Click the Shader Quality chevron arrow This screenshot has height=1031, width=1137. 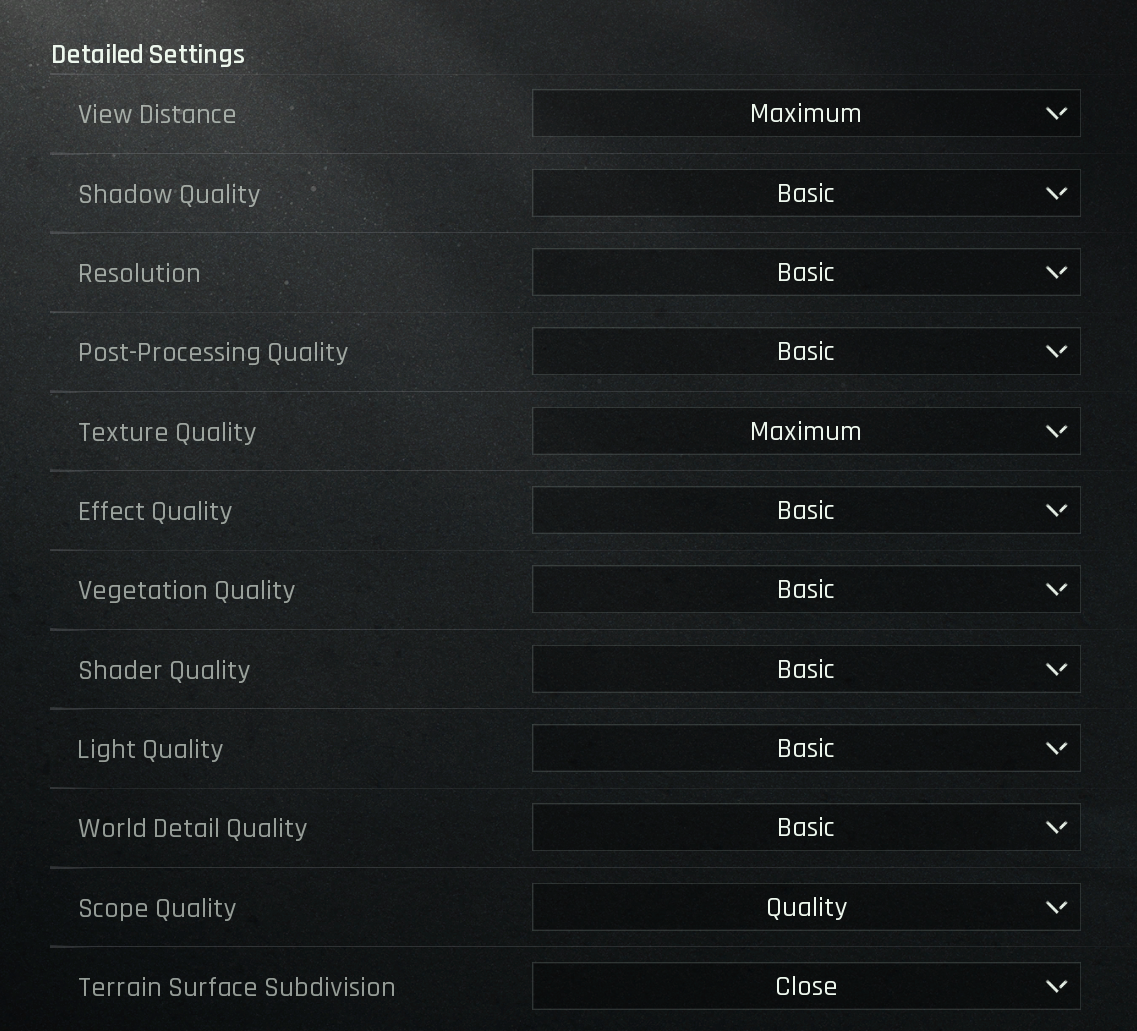tap(1056, 669)
